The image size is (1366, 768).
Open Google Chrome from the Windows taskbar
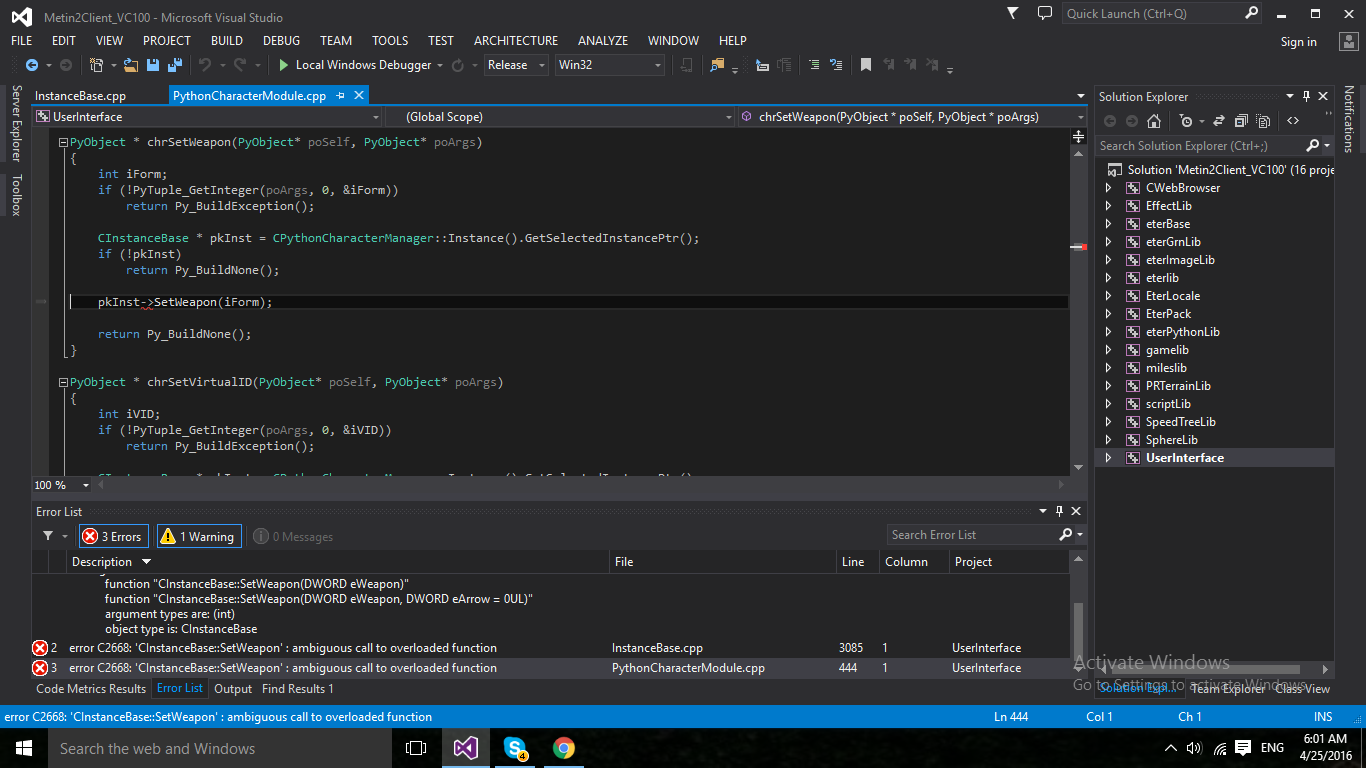point(564,748)
